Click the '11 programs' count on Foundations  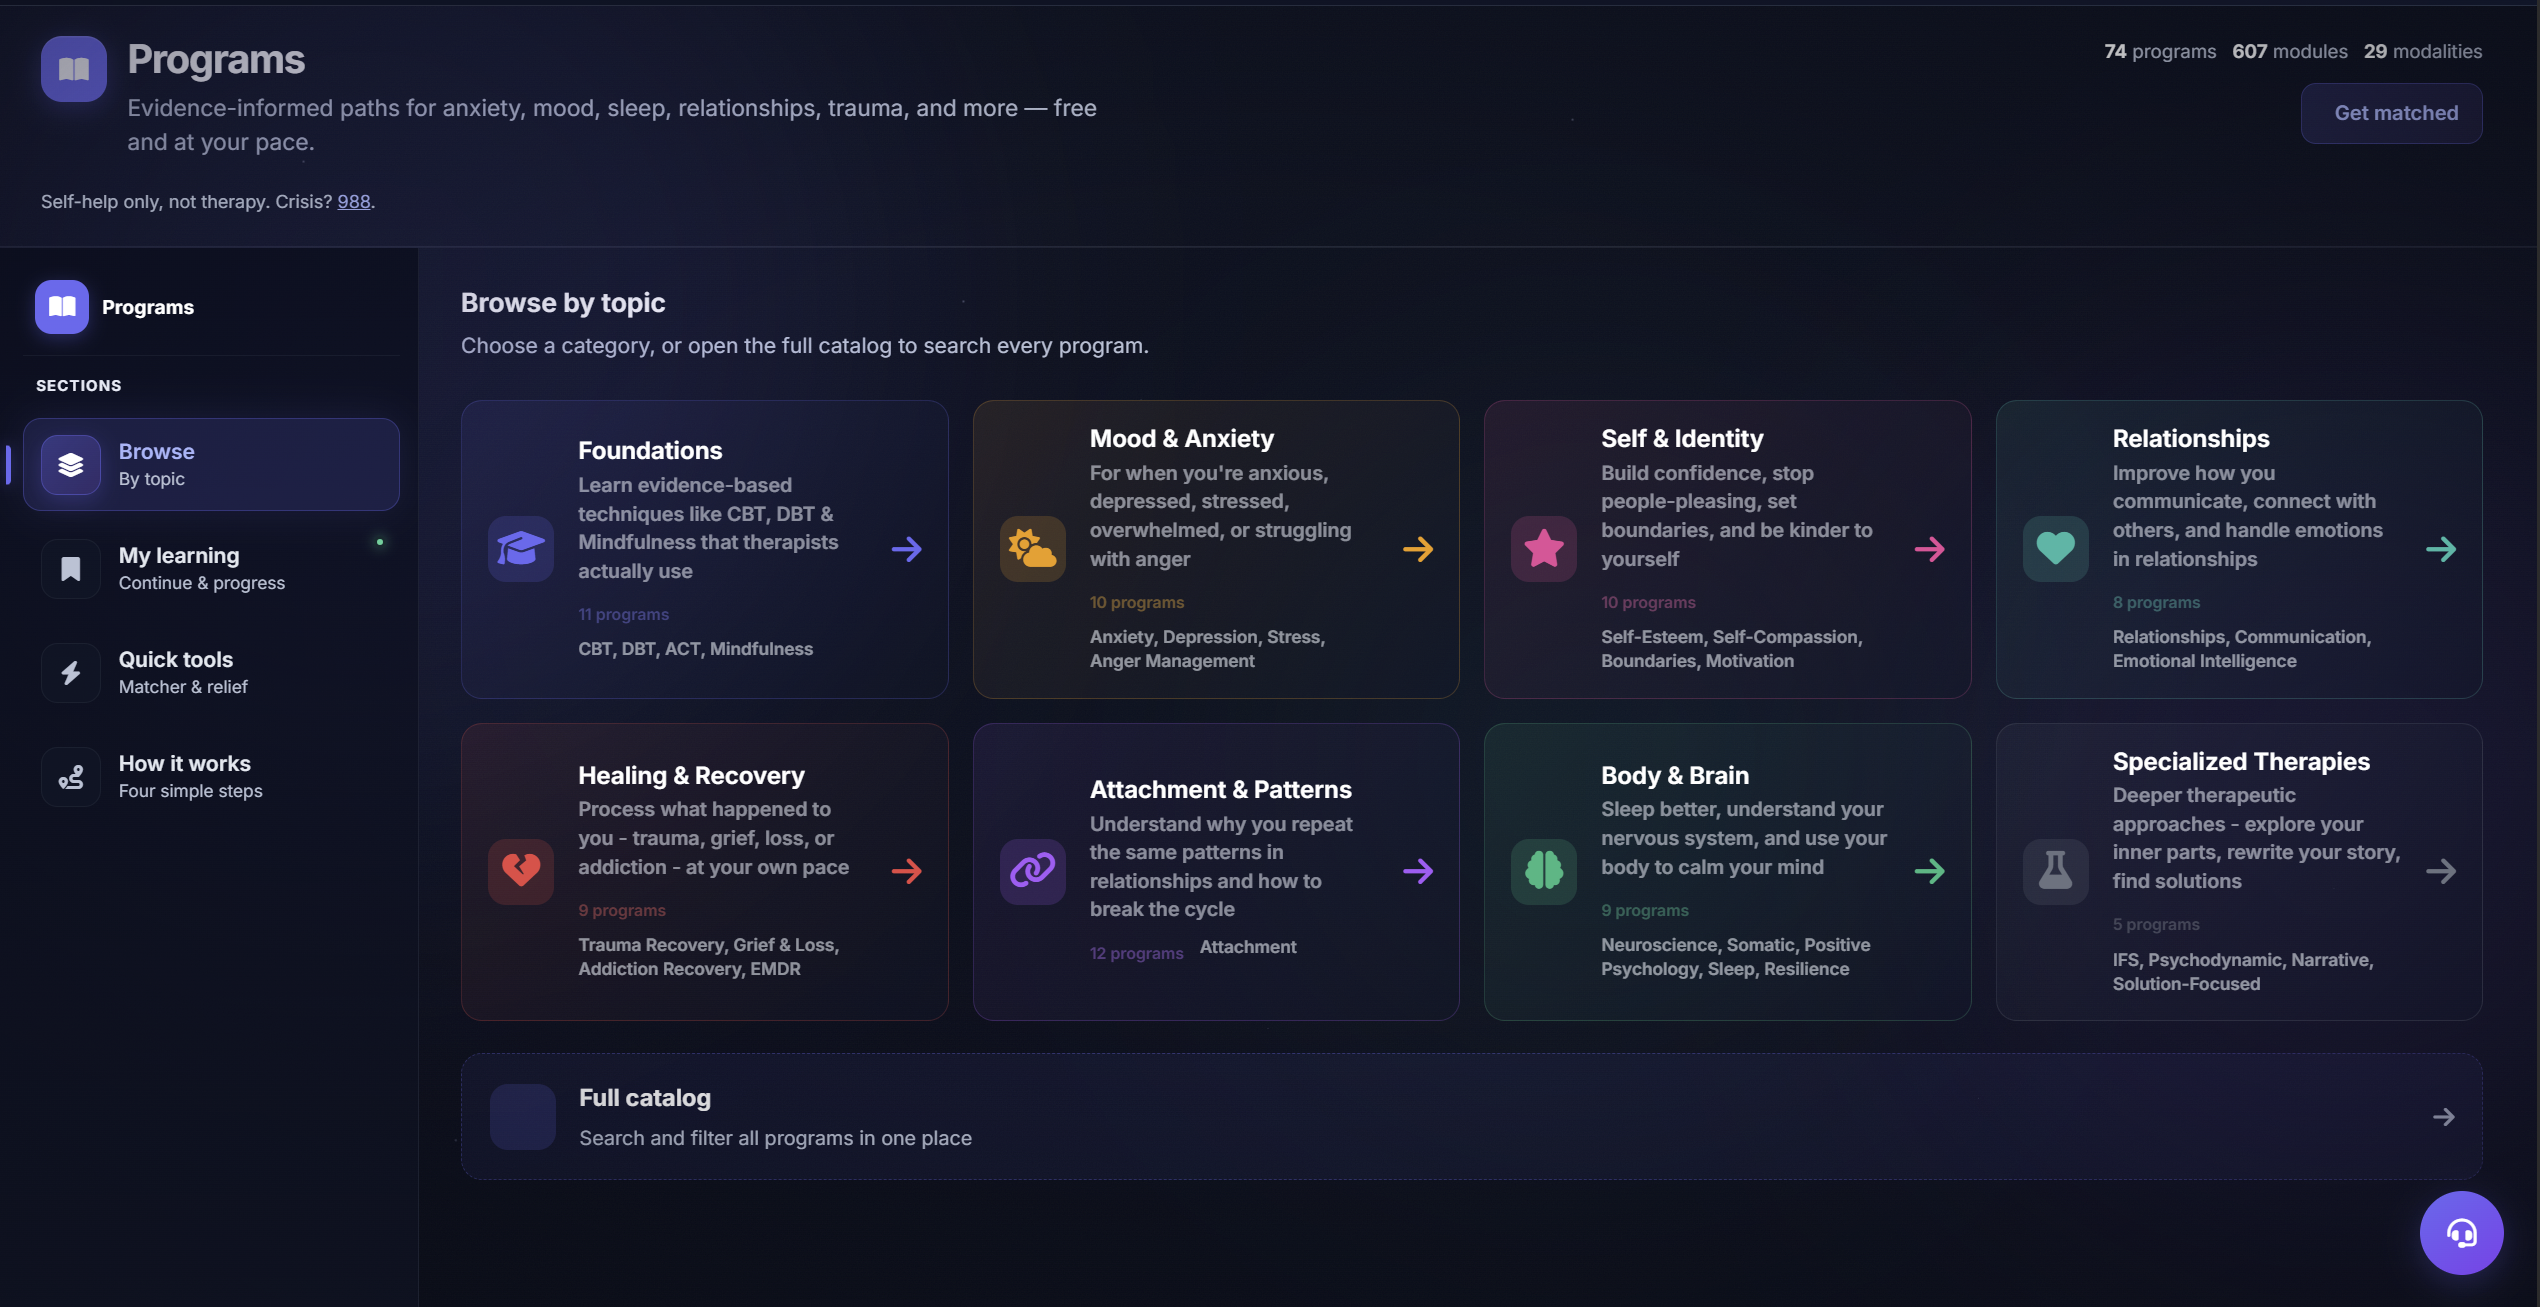pyautogui.click(x=623, y=615)
